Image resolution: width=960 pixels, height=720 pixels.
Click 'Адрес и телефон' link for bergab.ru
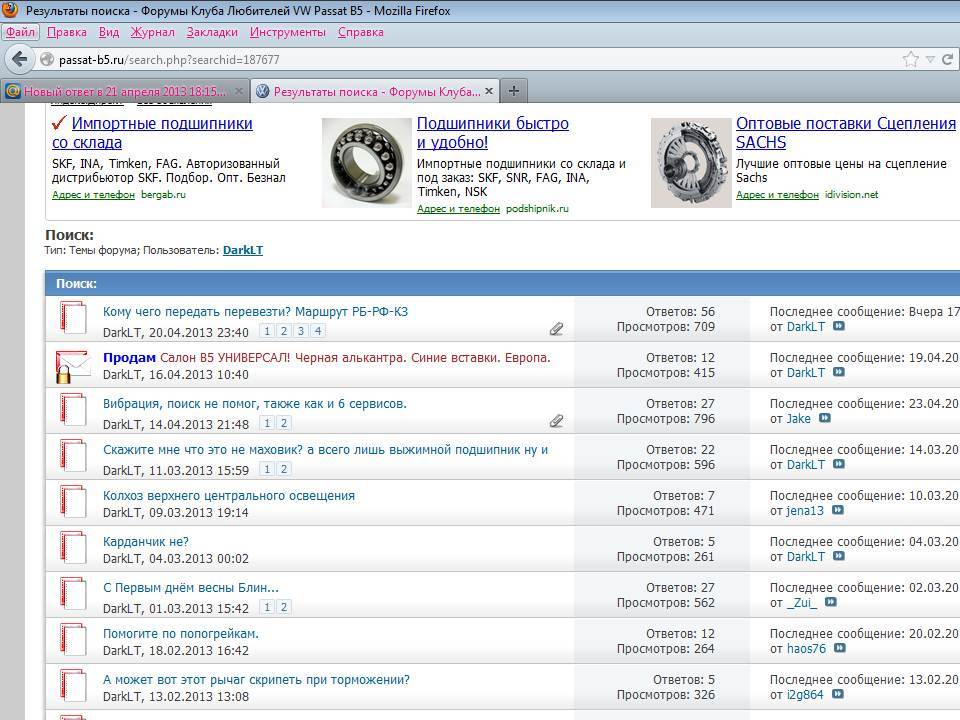click(93, 195)
